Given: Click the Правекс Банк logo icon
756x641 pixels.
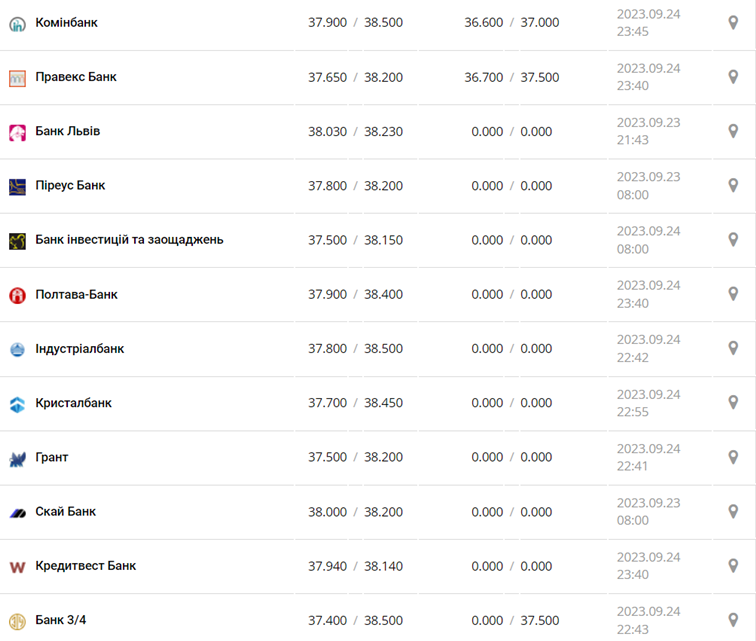Looking at the screenshot, I should pos(17,78).
